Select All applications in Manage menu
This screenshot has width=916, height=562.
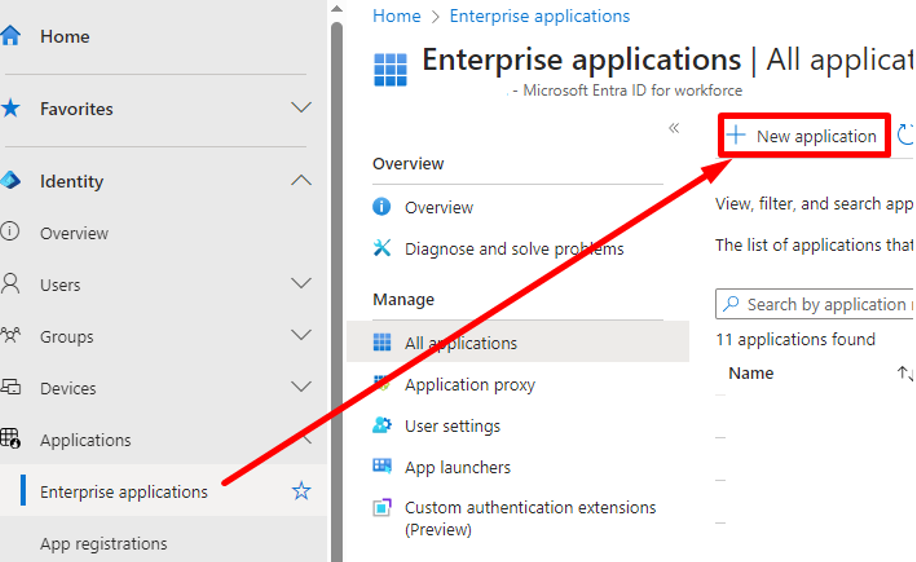tap(461, 343)
